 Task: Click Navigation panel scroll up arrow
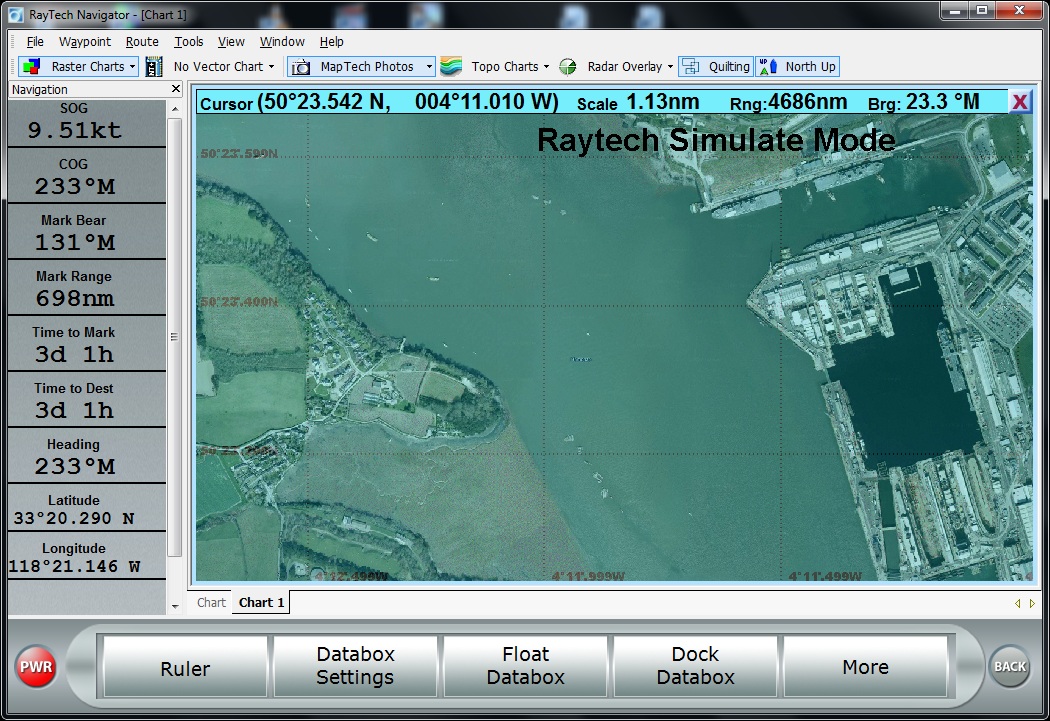[x=175, y=109]
